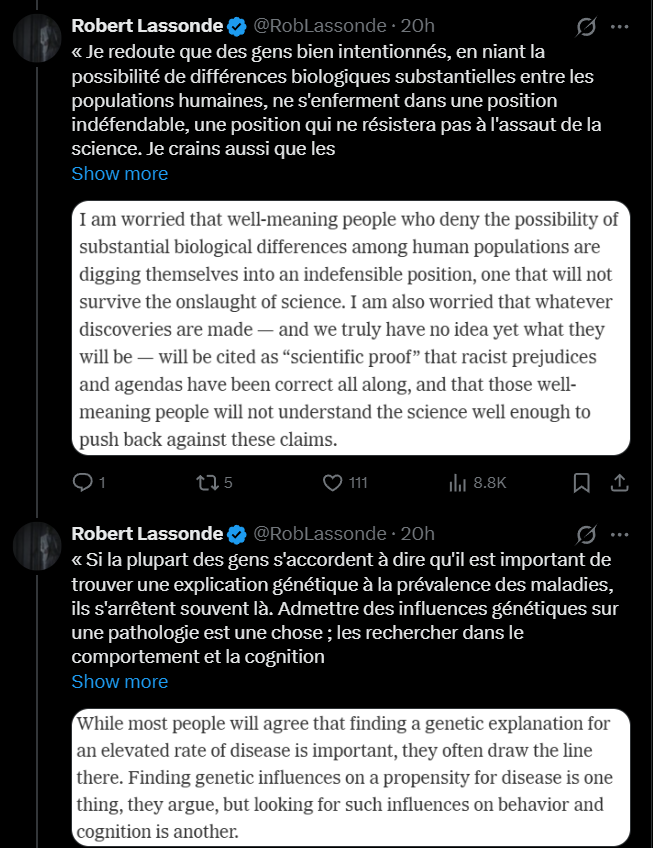Like the post with 111 likes
The image size is (653, 848).
[334, 483]
